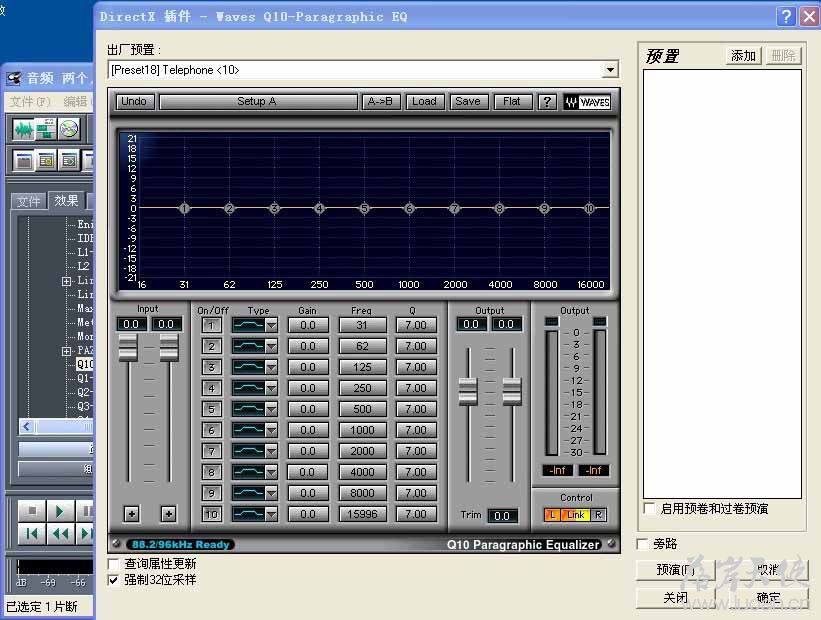The width and height of the screenshot is (821, 620).
Task: Expand the Lin tree node in effects list
Action: point(66,281)
